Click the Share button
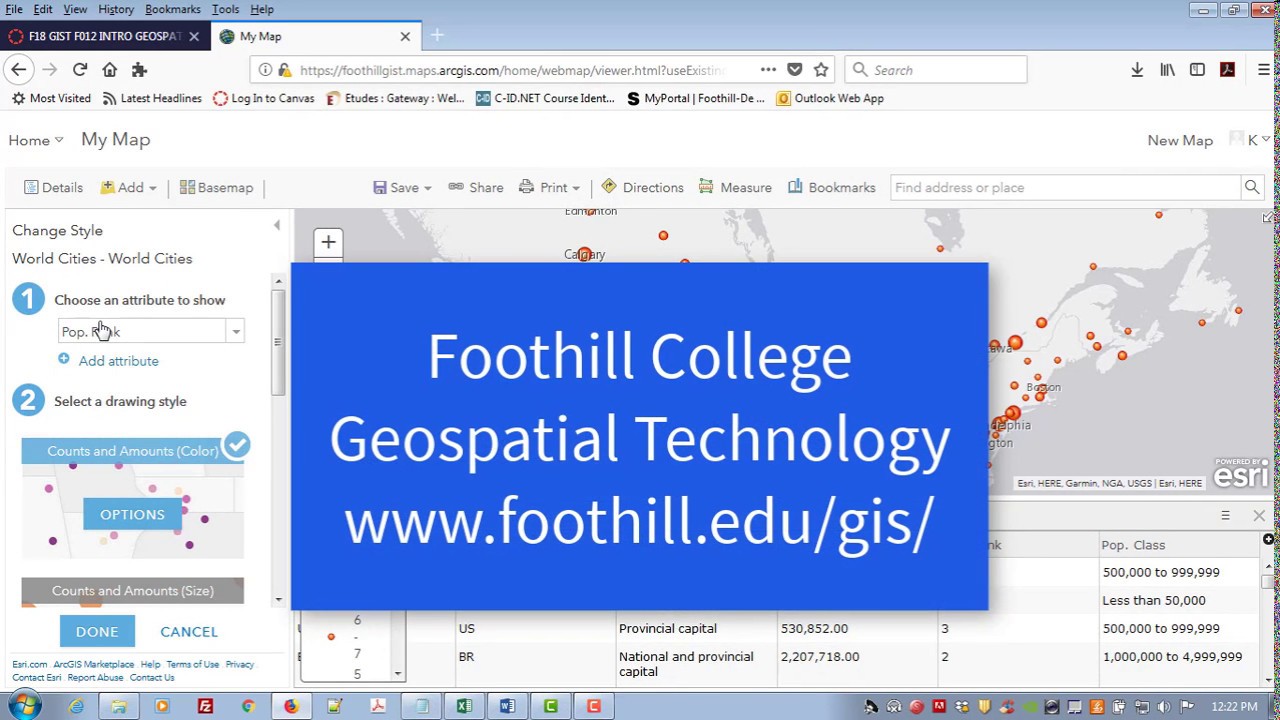This screenshot has width=1280, height=720. [x=476, y=187]
